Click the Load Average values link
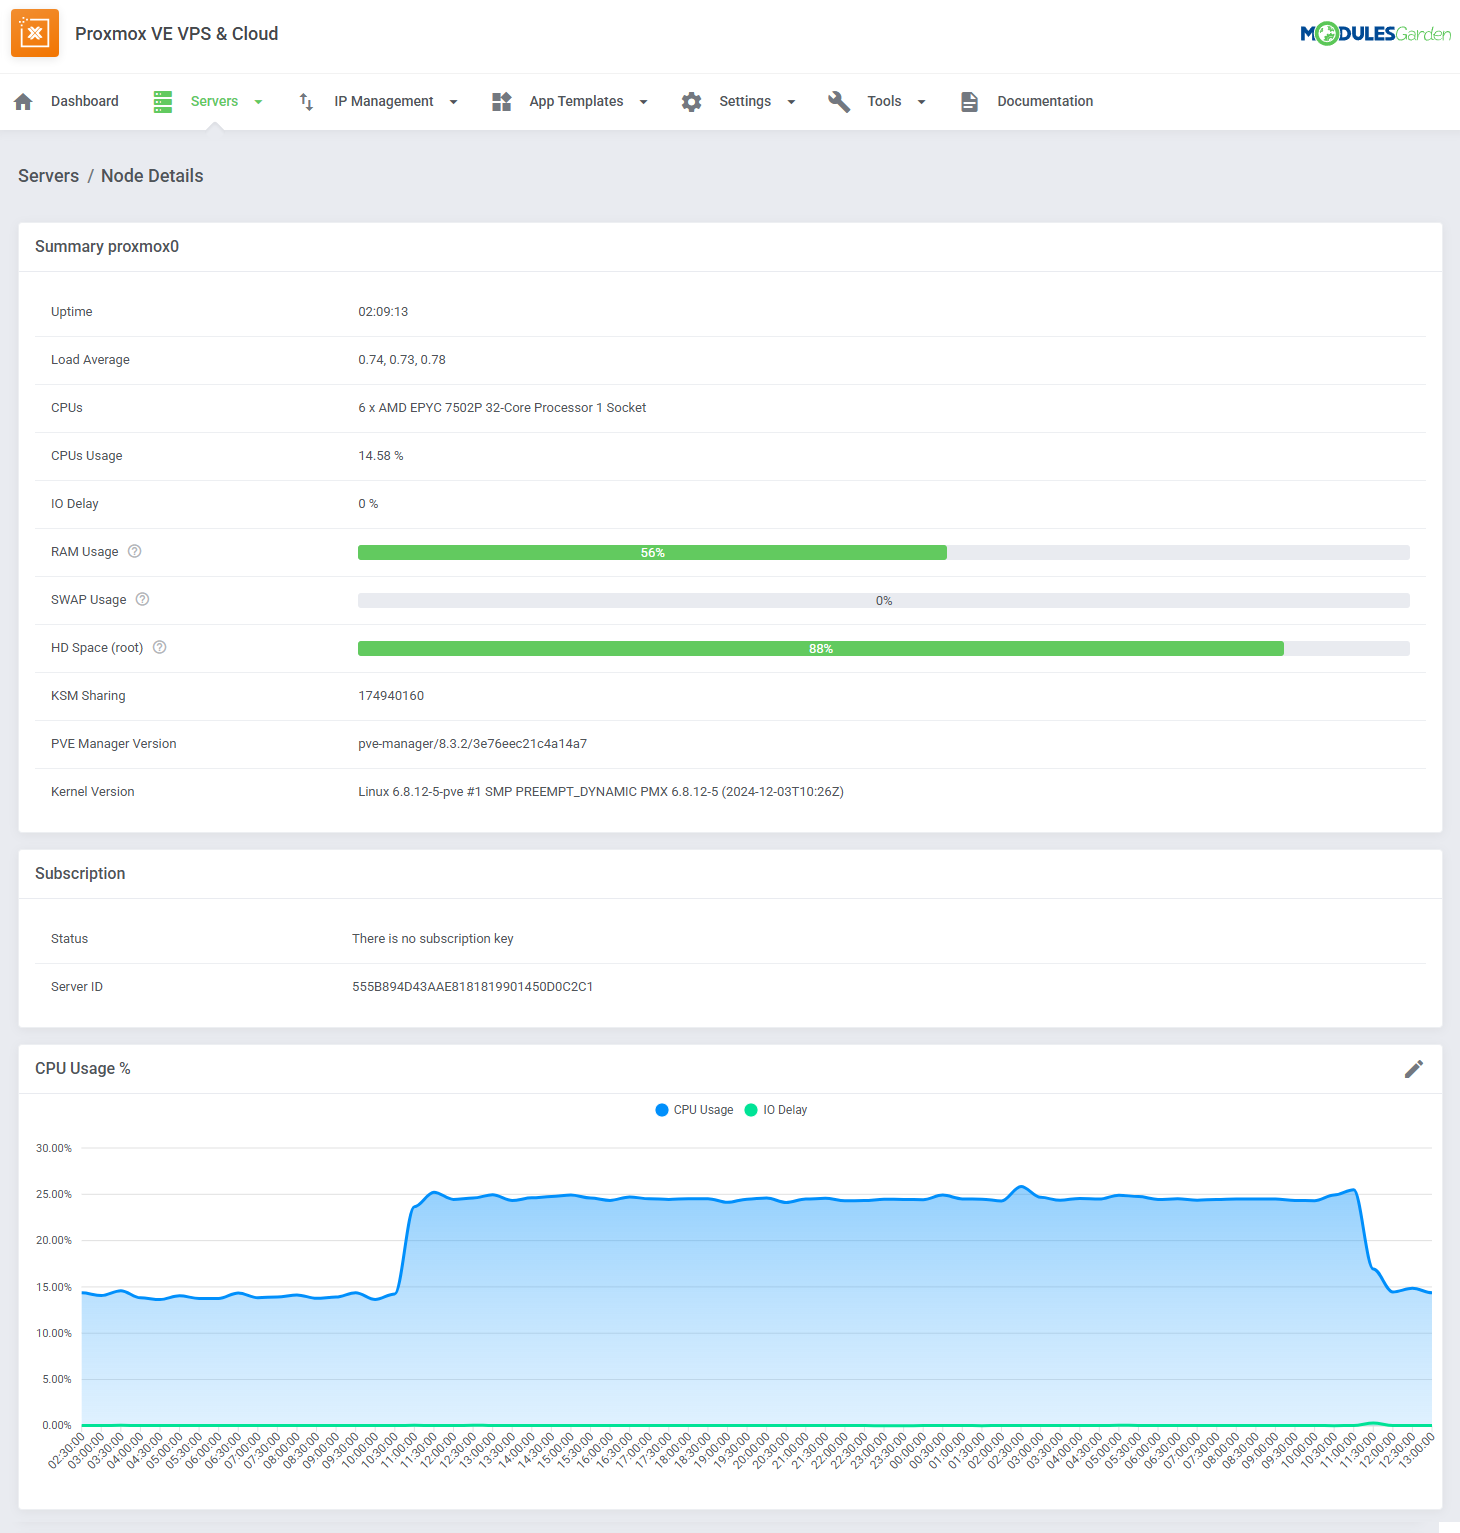 [402, 359]
